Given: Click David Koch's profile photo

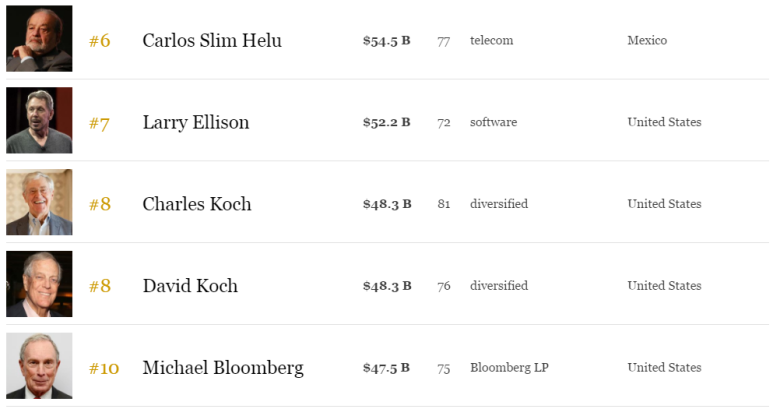Looking at the screenshot, I should tap(39, 285).
